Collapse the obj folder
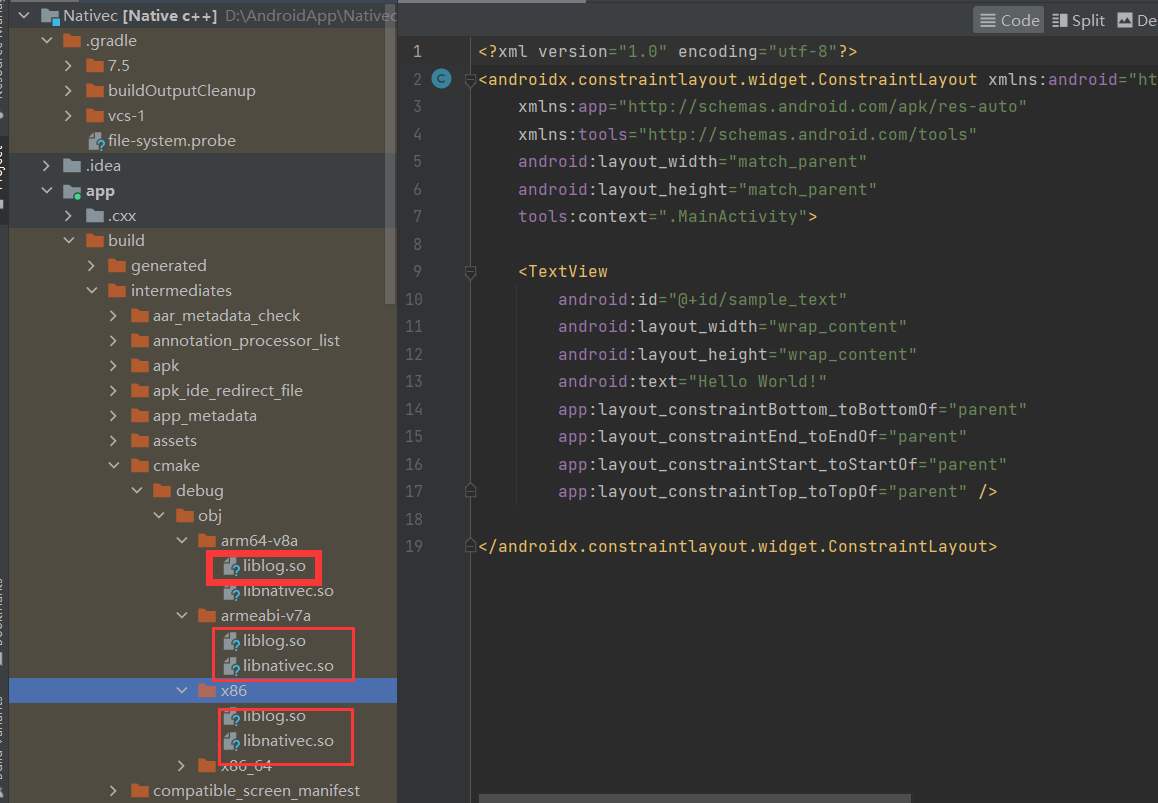Screen dimensions: 1158x803 coord(160,516)
